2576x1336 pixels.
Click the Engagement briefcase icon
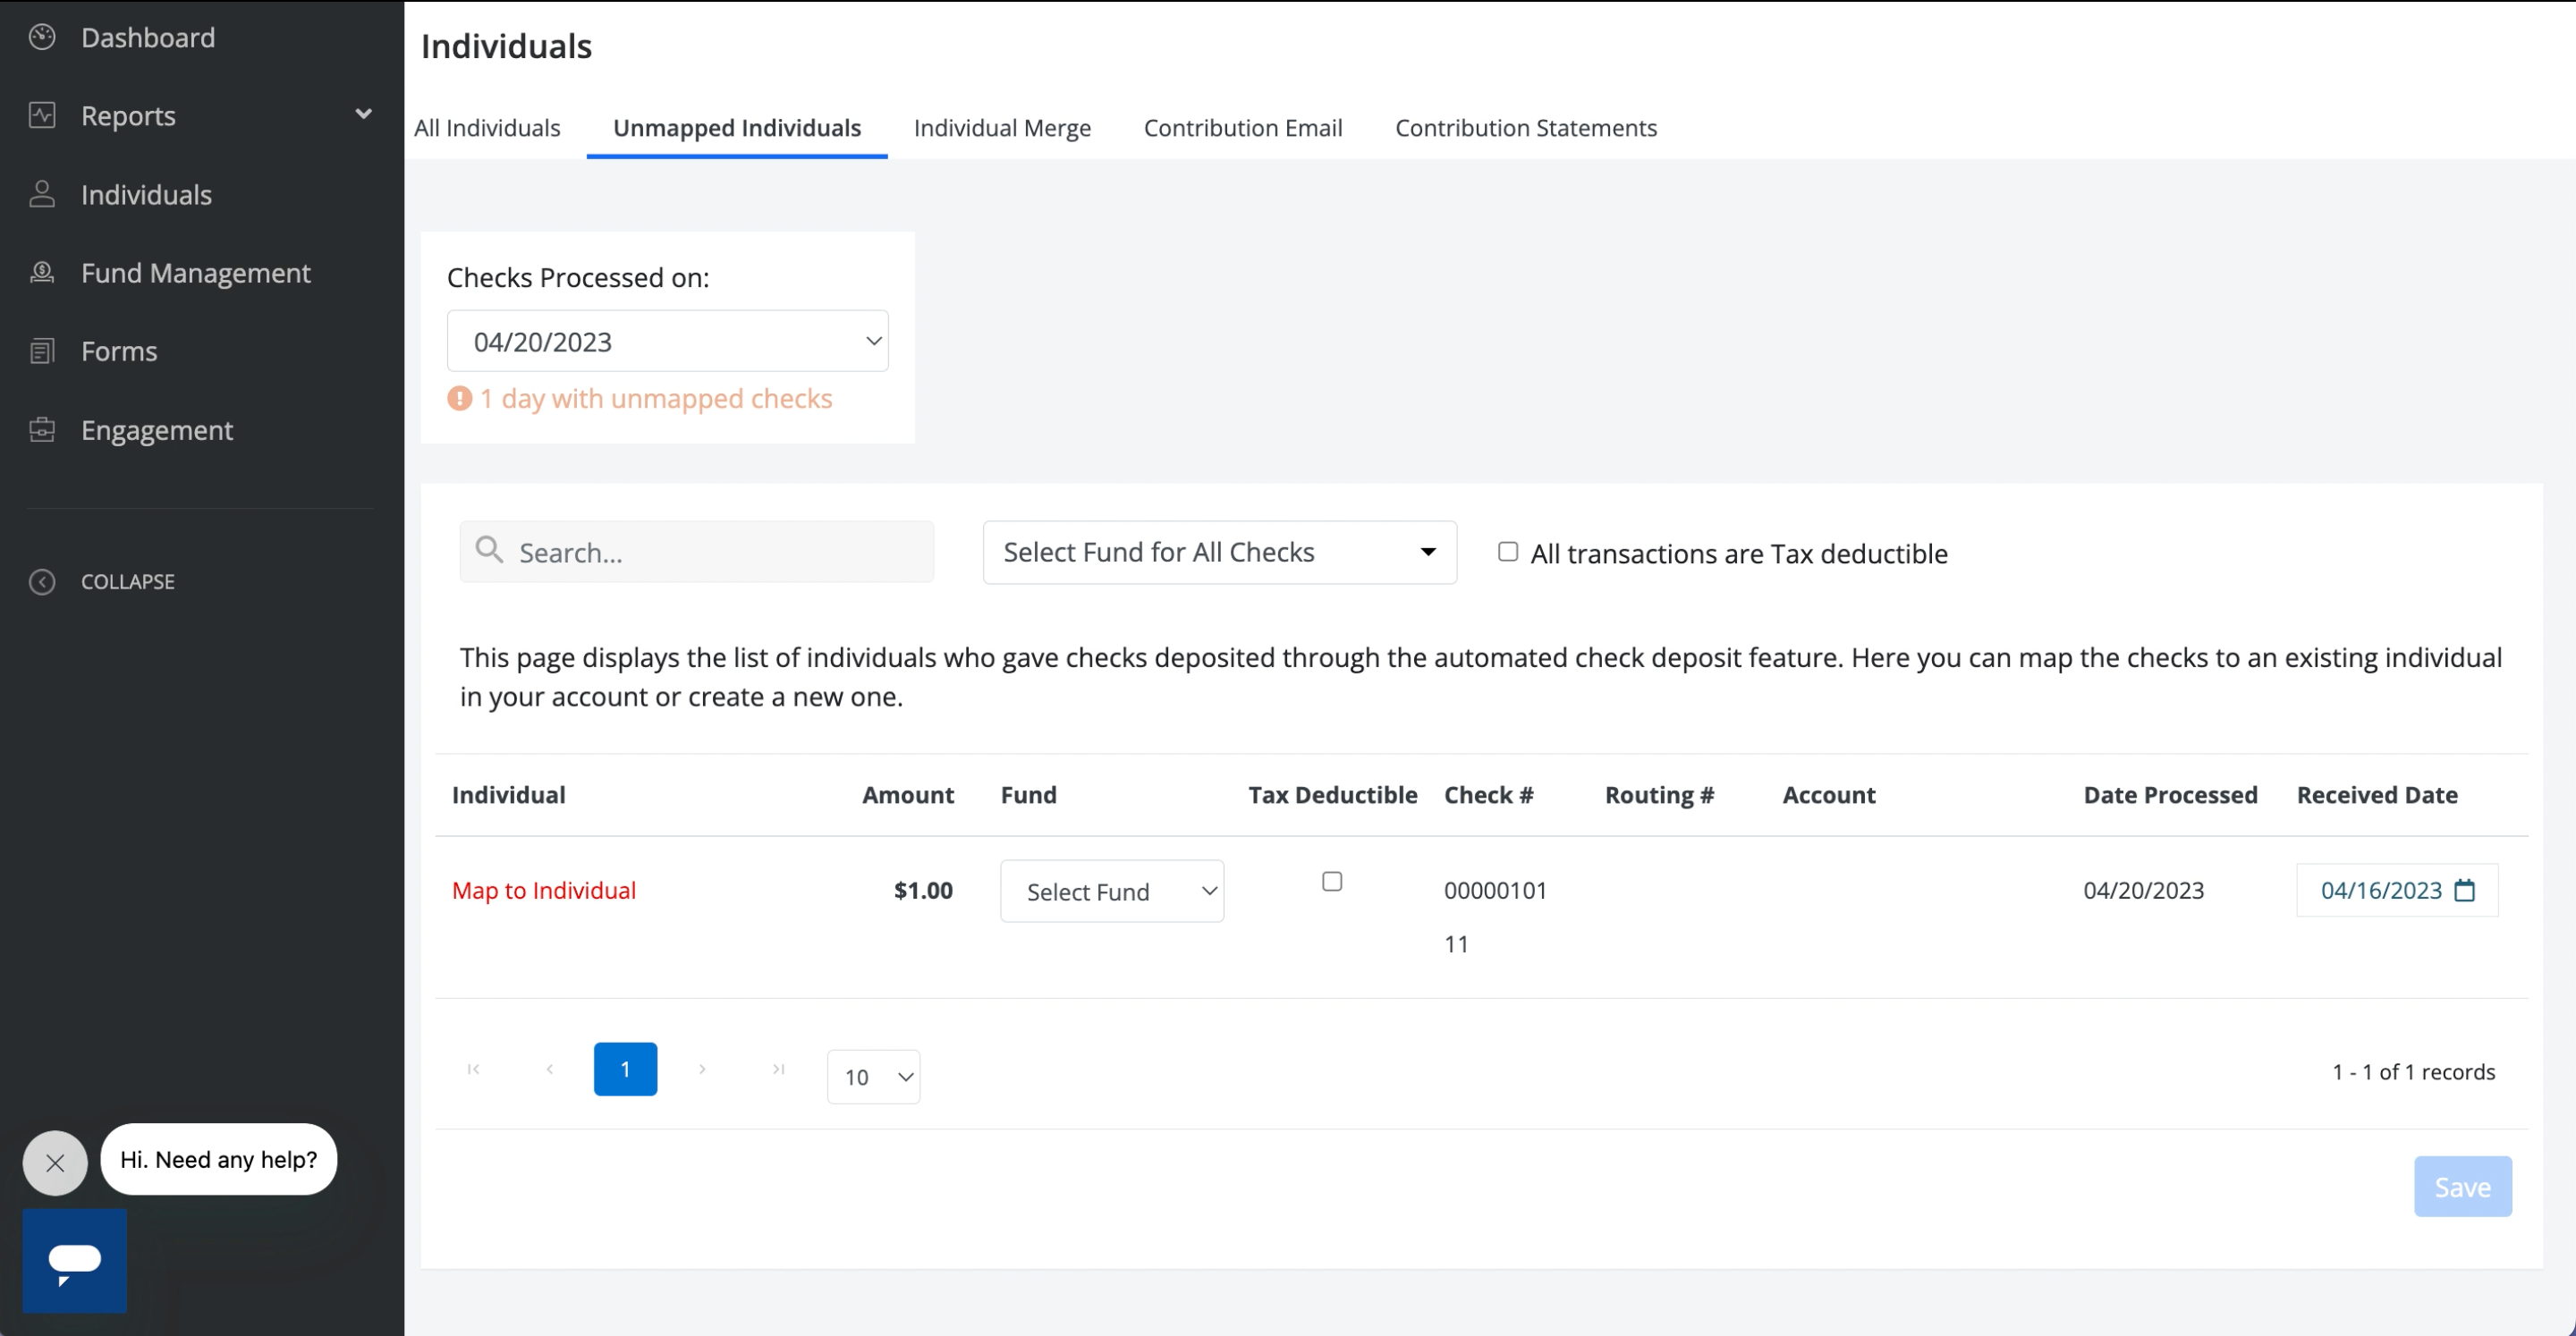pyautogui.click(x=42, y=430)
